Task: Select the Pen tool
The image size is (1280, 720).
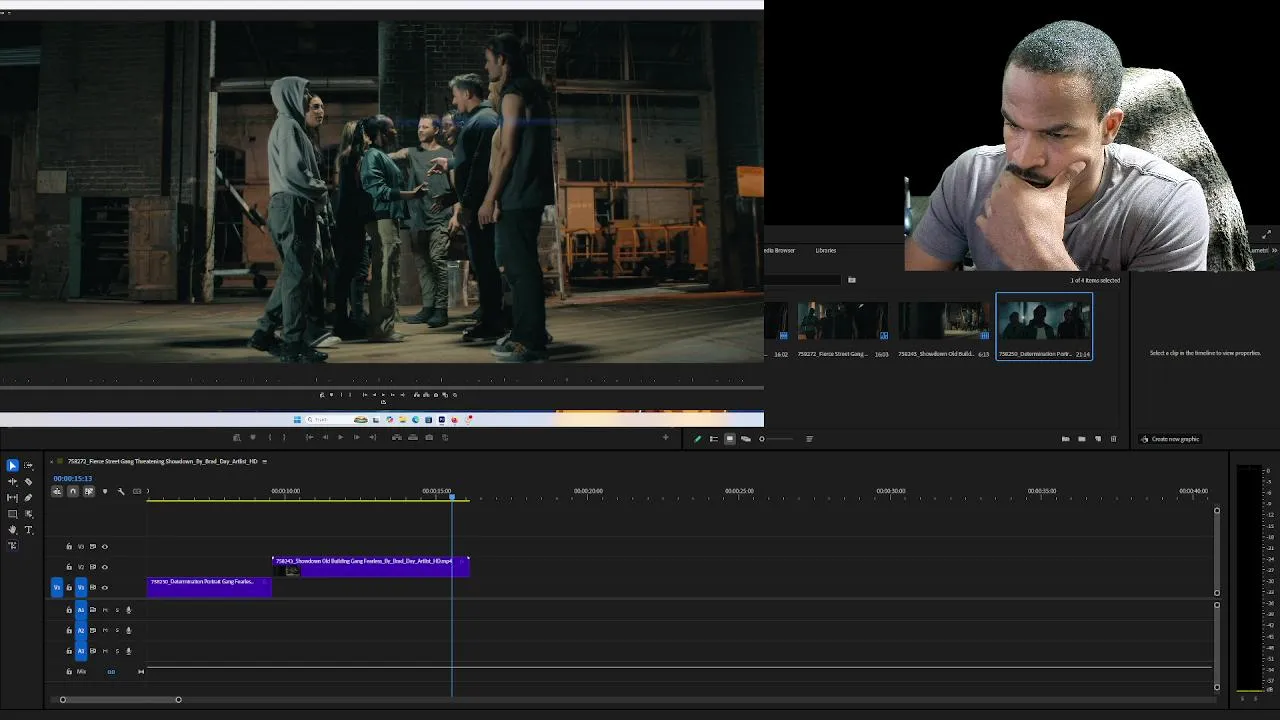Action: click(28, 497)
